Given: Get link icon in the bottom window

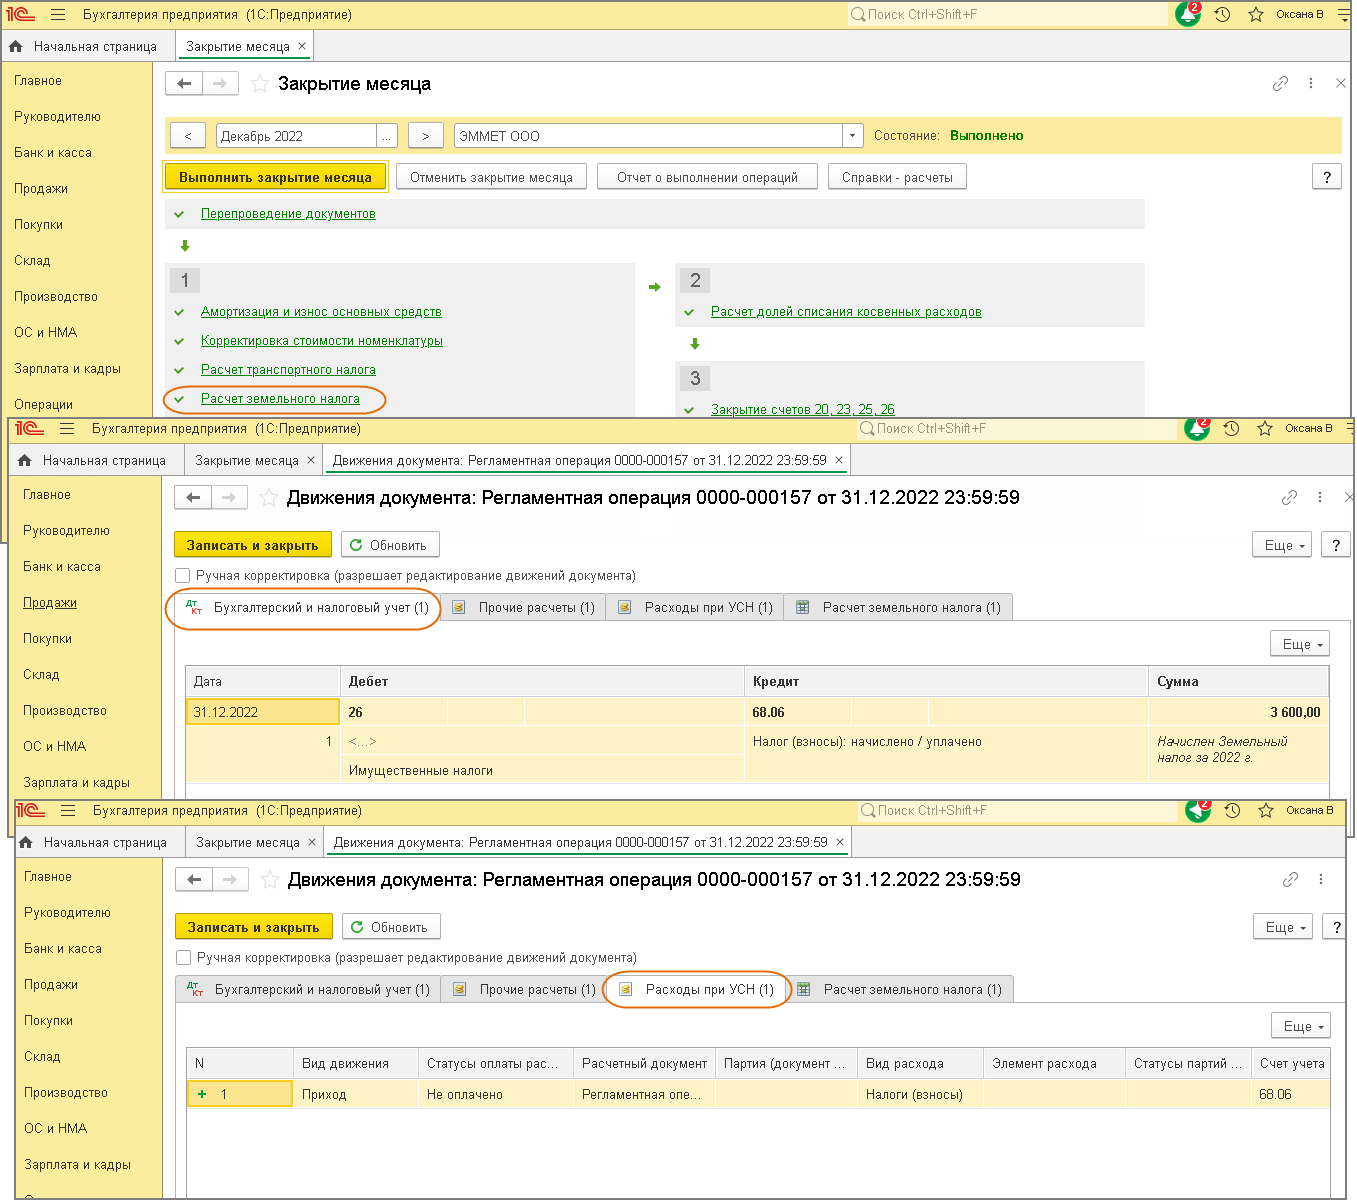Looking at the screenshot, I should [x=1290, y=880].
